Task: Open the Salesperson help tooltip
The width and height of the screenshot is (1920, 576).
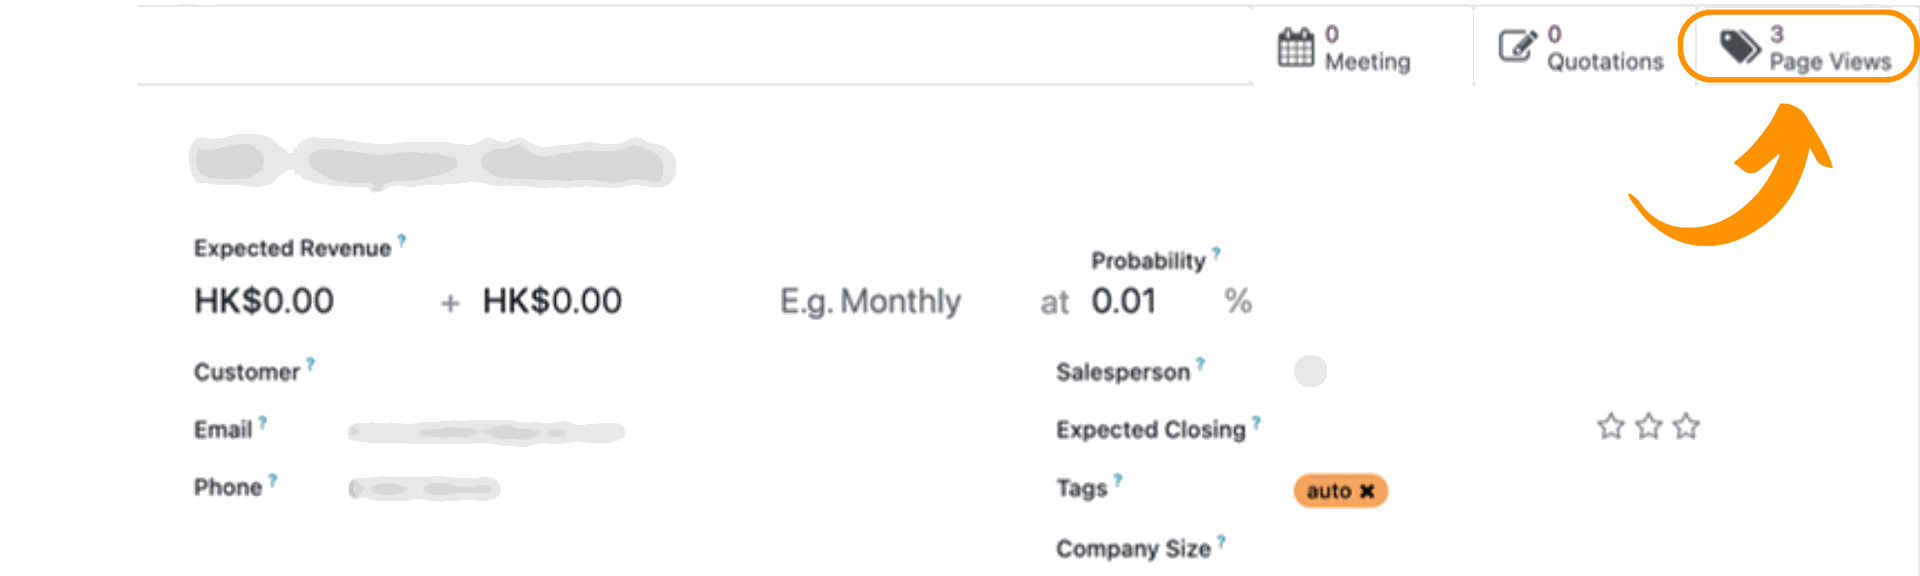Action: point(1199,362)
